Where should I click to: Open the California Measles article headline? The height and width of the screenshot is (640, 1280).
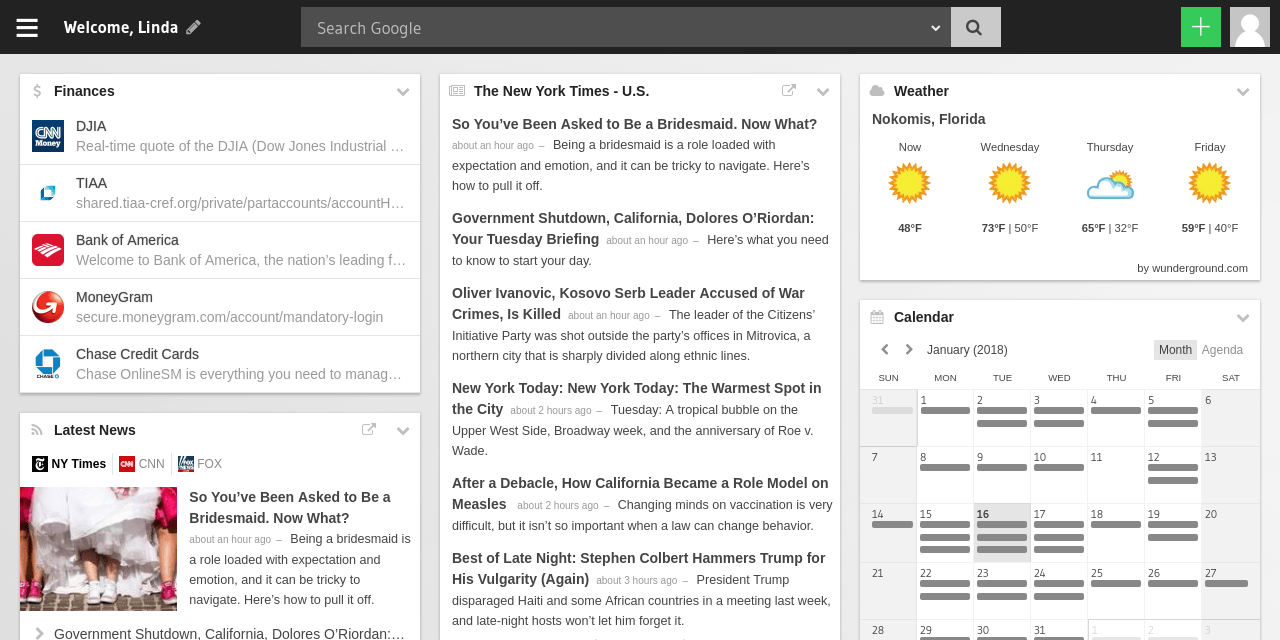[640, 493]
